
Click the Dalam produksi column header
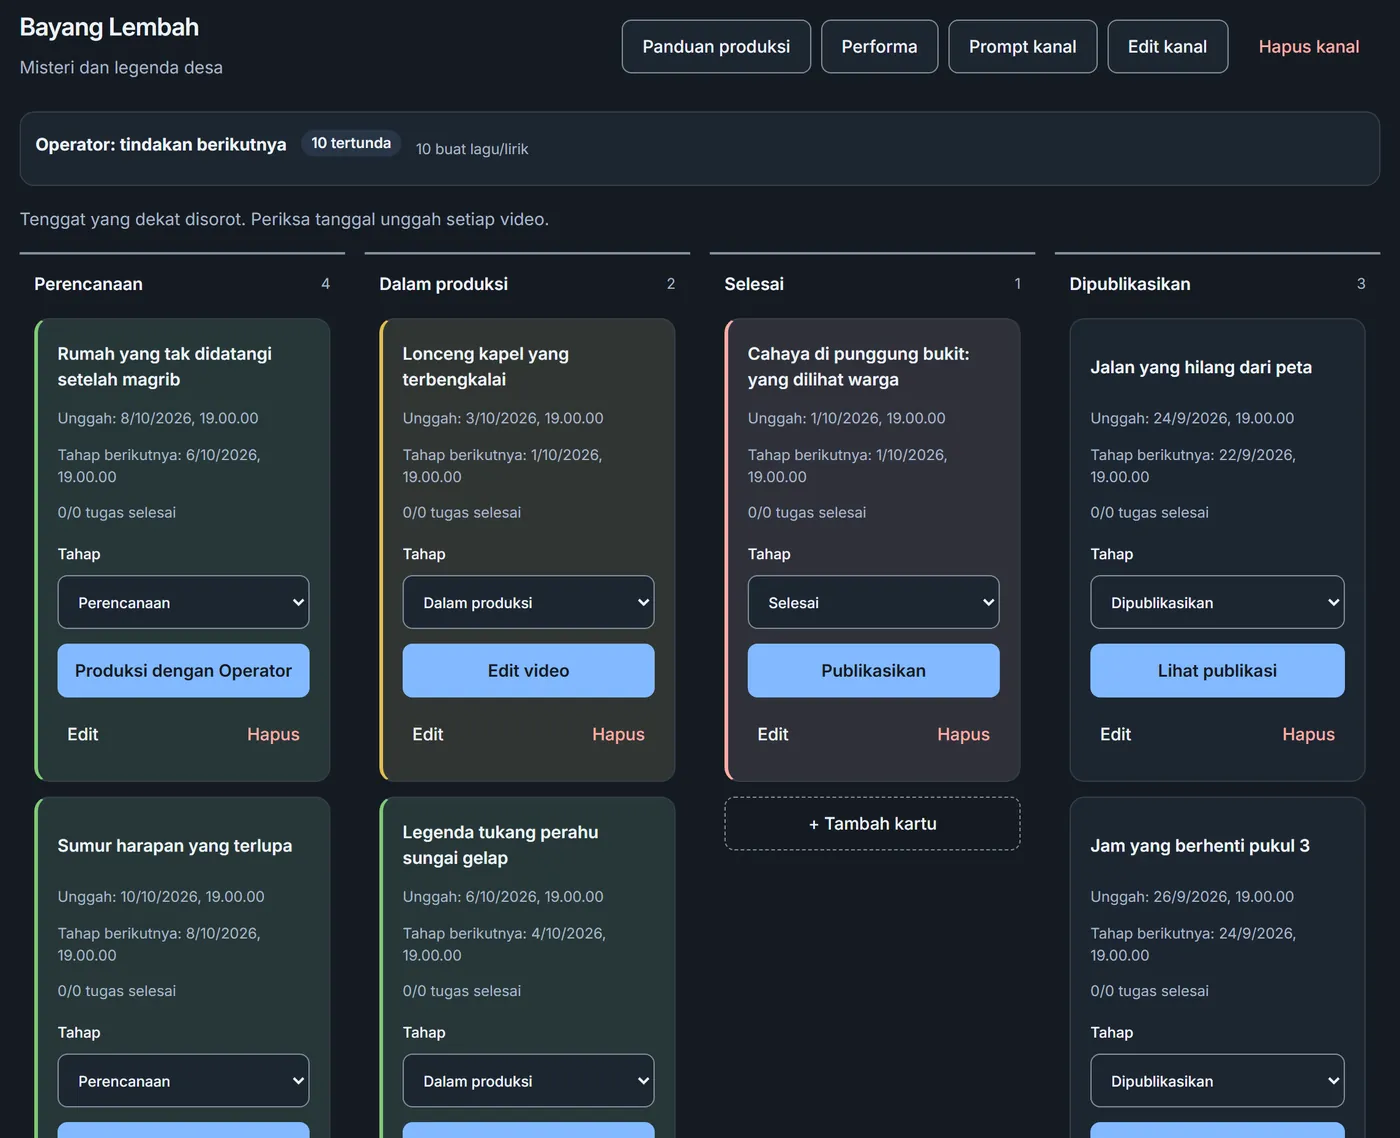[x=443, y=284]
